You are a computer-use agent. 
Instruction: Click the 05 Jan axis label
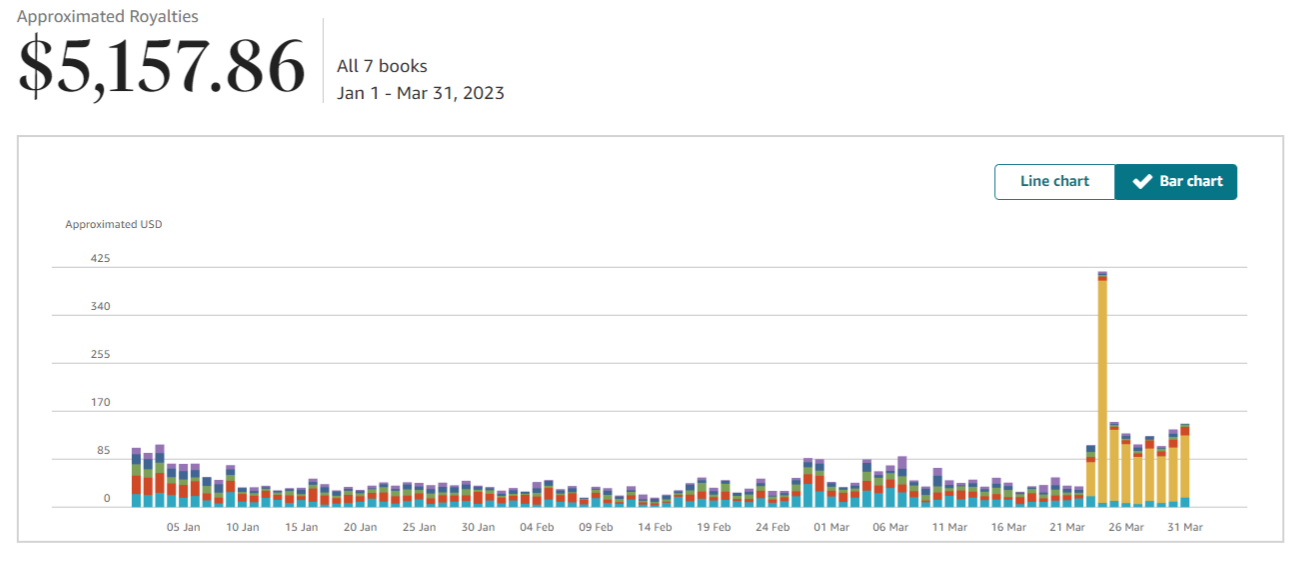(184, 527)
